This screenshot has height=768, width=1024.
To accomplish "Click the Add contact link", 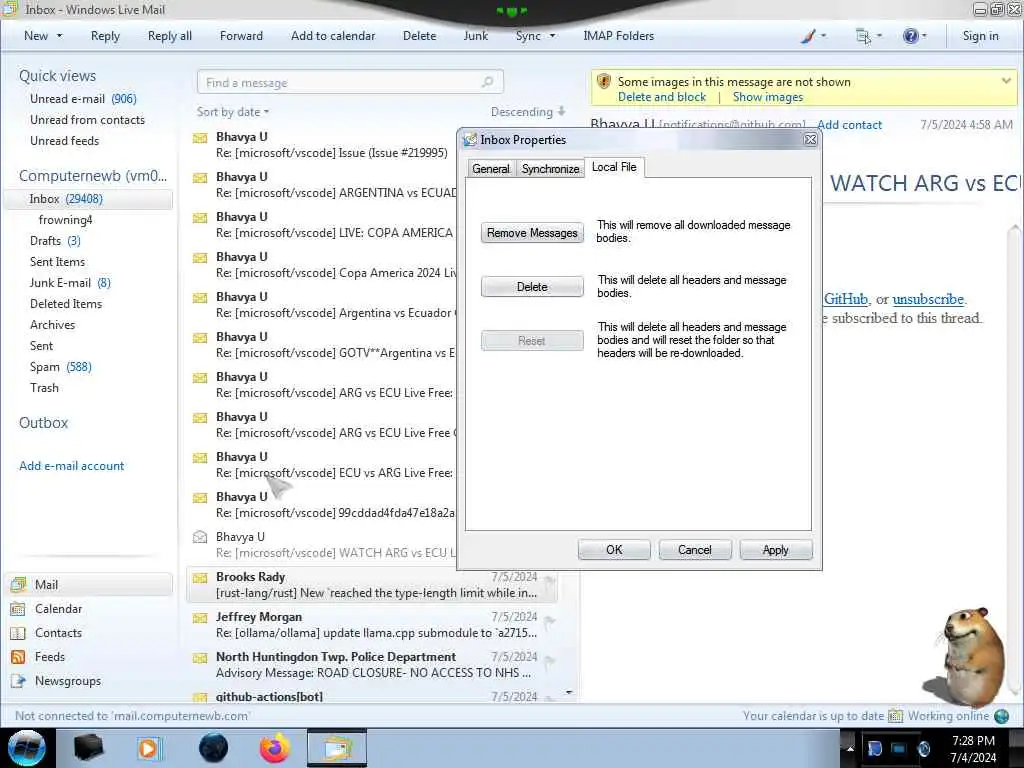I will pos(849,125).
